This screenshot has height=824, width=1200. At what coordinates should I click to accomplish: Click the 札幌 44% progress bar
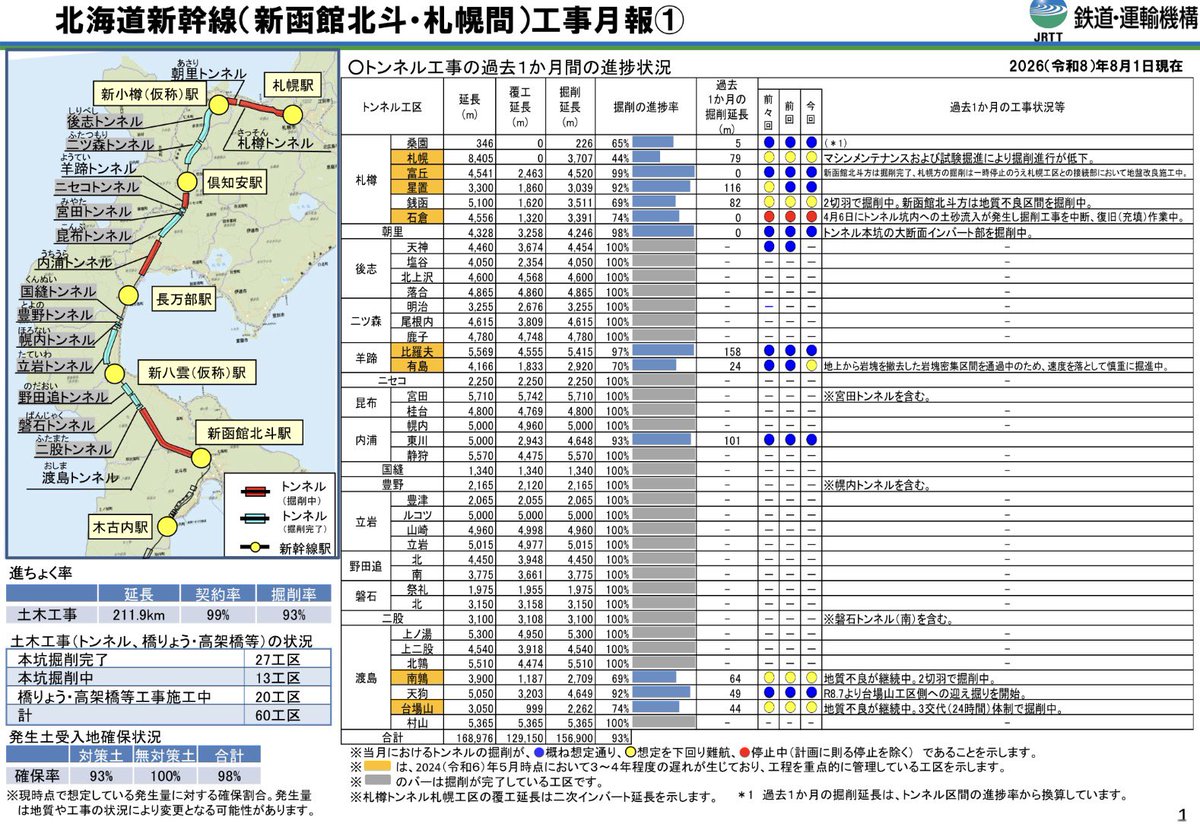point(646,157)
